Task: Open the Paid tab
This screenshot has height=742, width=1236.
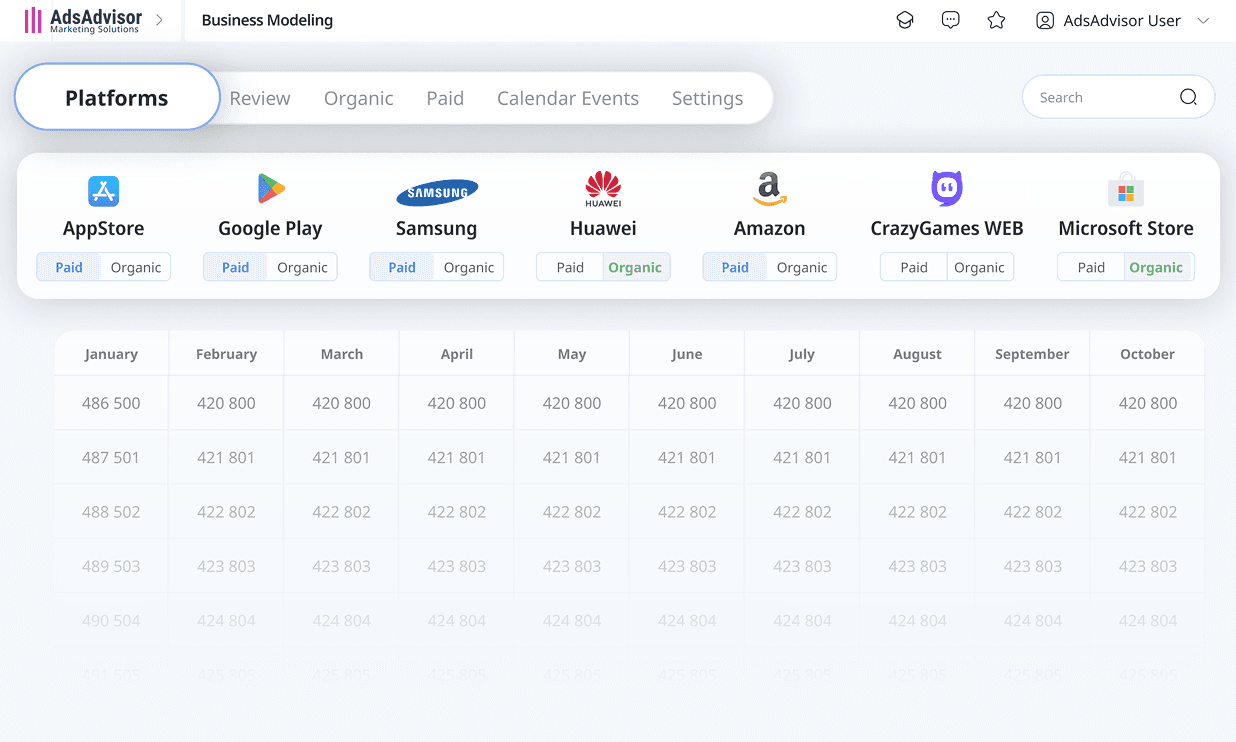Action: [445, 98]
